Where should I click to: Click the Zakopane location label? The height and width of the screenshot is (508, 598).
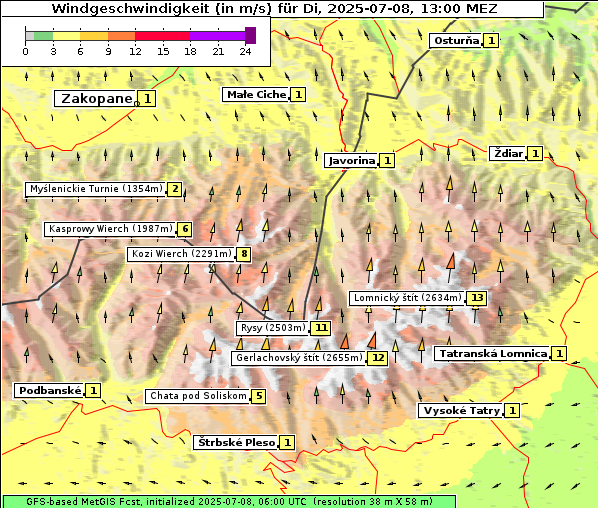[x=95, y=99]
